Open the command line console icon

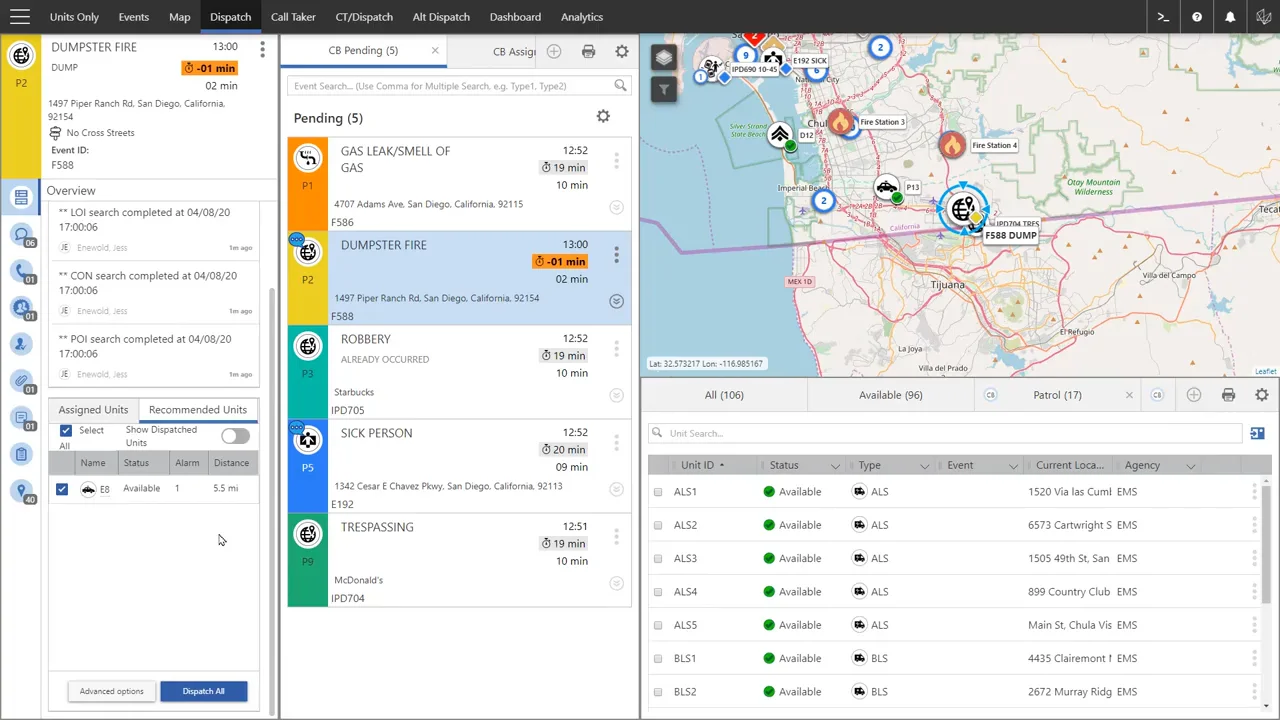pos(1163,17)
